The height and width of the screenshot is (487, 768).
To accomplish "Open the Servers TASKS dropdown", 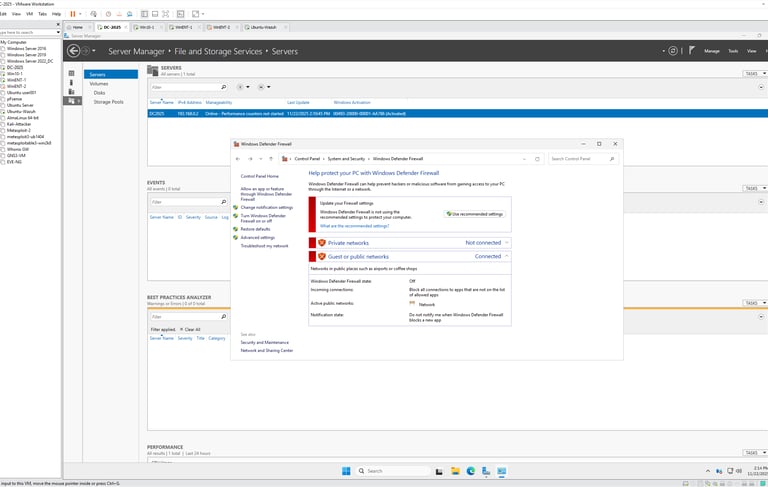I will tap(754, 73).
